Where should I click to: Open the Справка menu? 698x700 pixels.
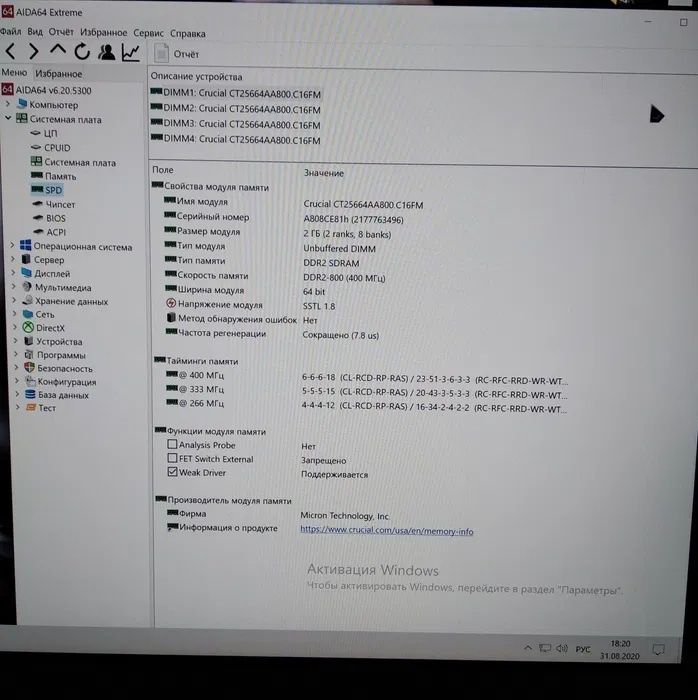point(188,33)
